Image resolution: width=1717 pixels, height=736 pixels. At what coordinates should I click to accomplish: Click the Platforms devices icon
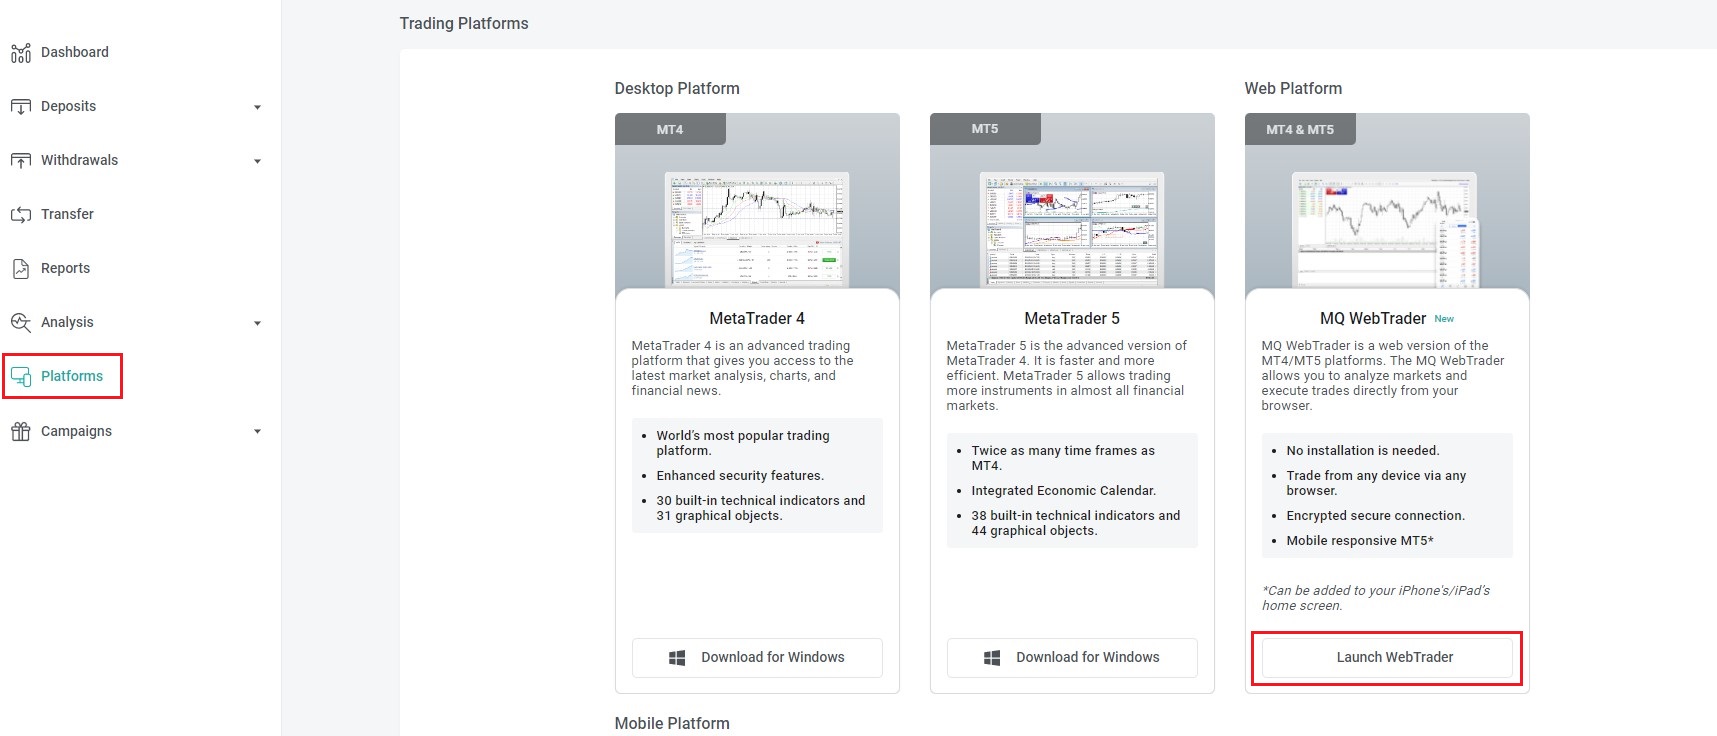(x=21, y=377)
